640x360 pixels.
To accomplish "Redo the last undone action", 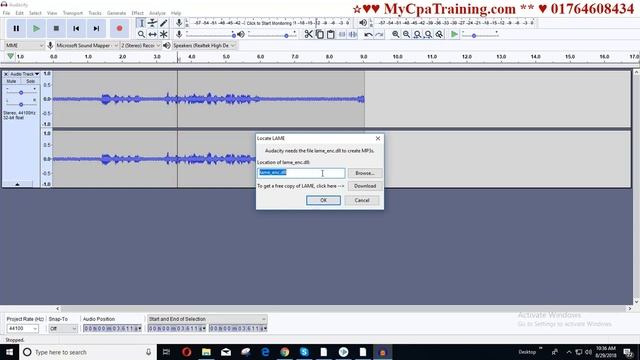I will 379,34.
